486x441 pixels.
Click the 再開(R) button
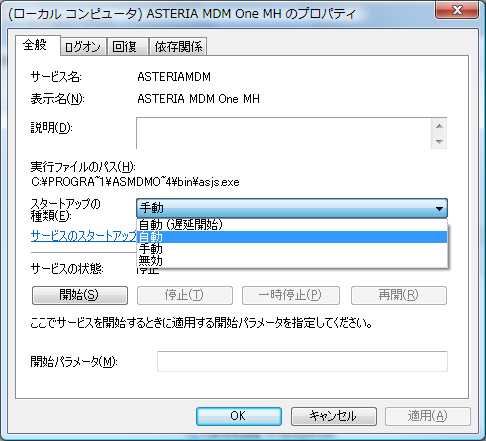click(x=399, y=295)
